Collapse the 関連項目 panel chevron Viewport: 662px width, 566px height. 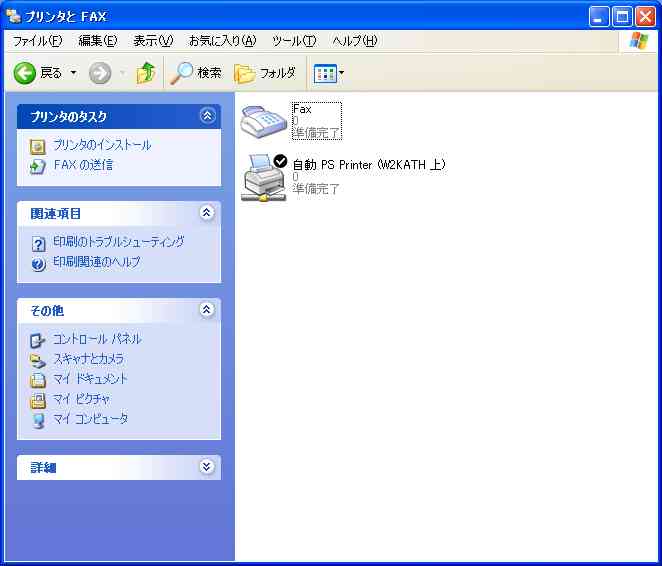[206, 212]
